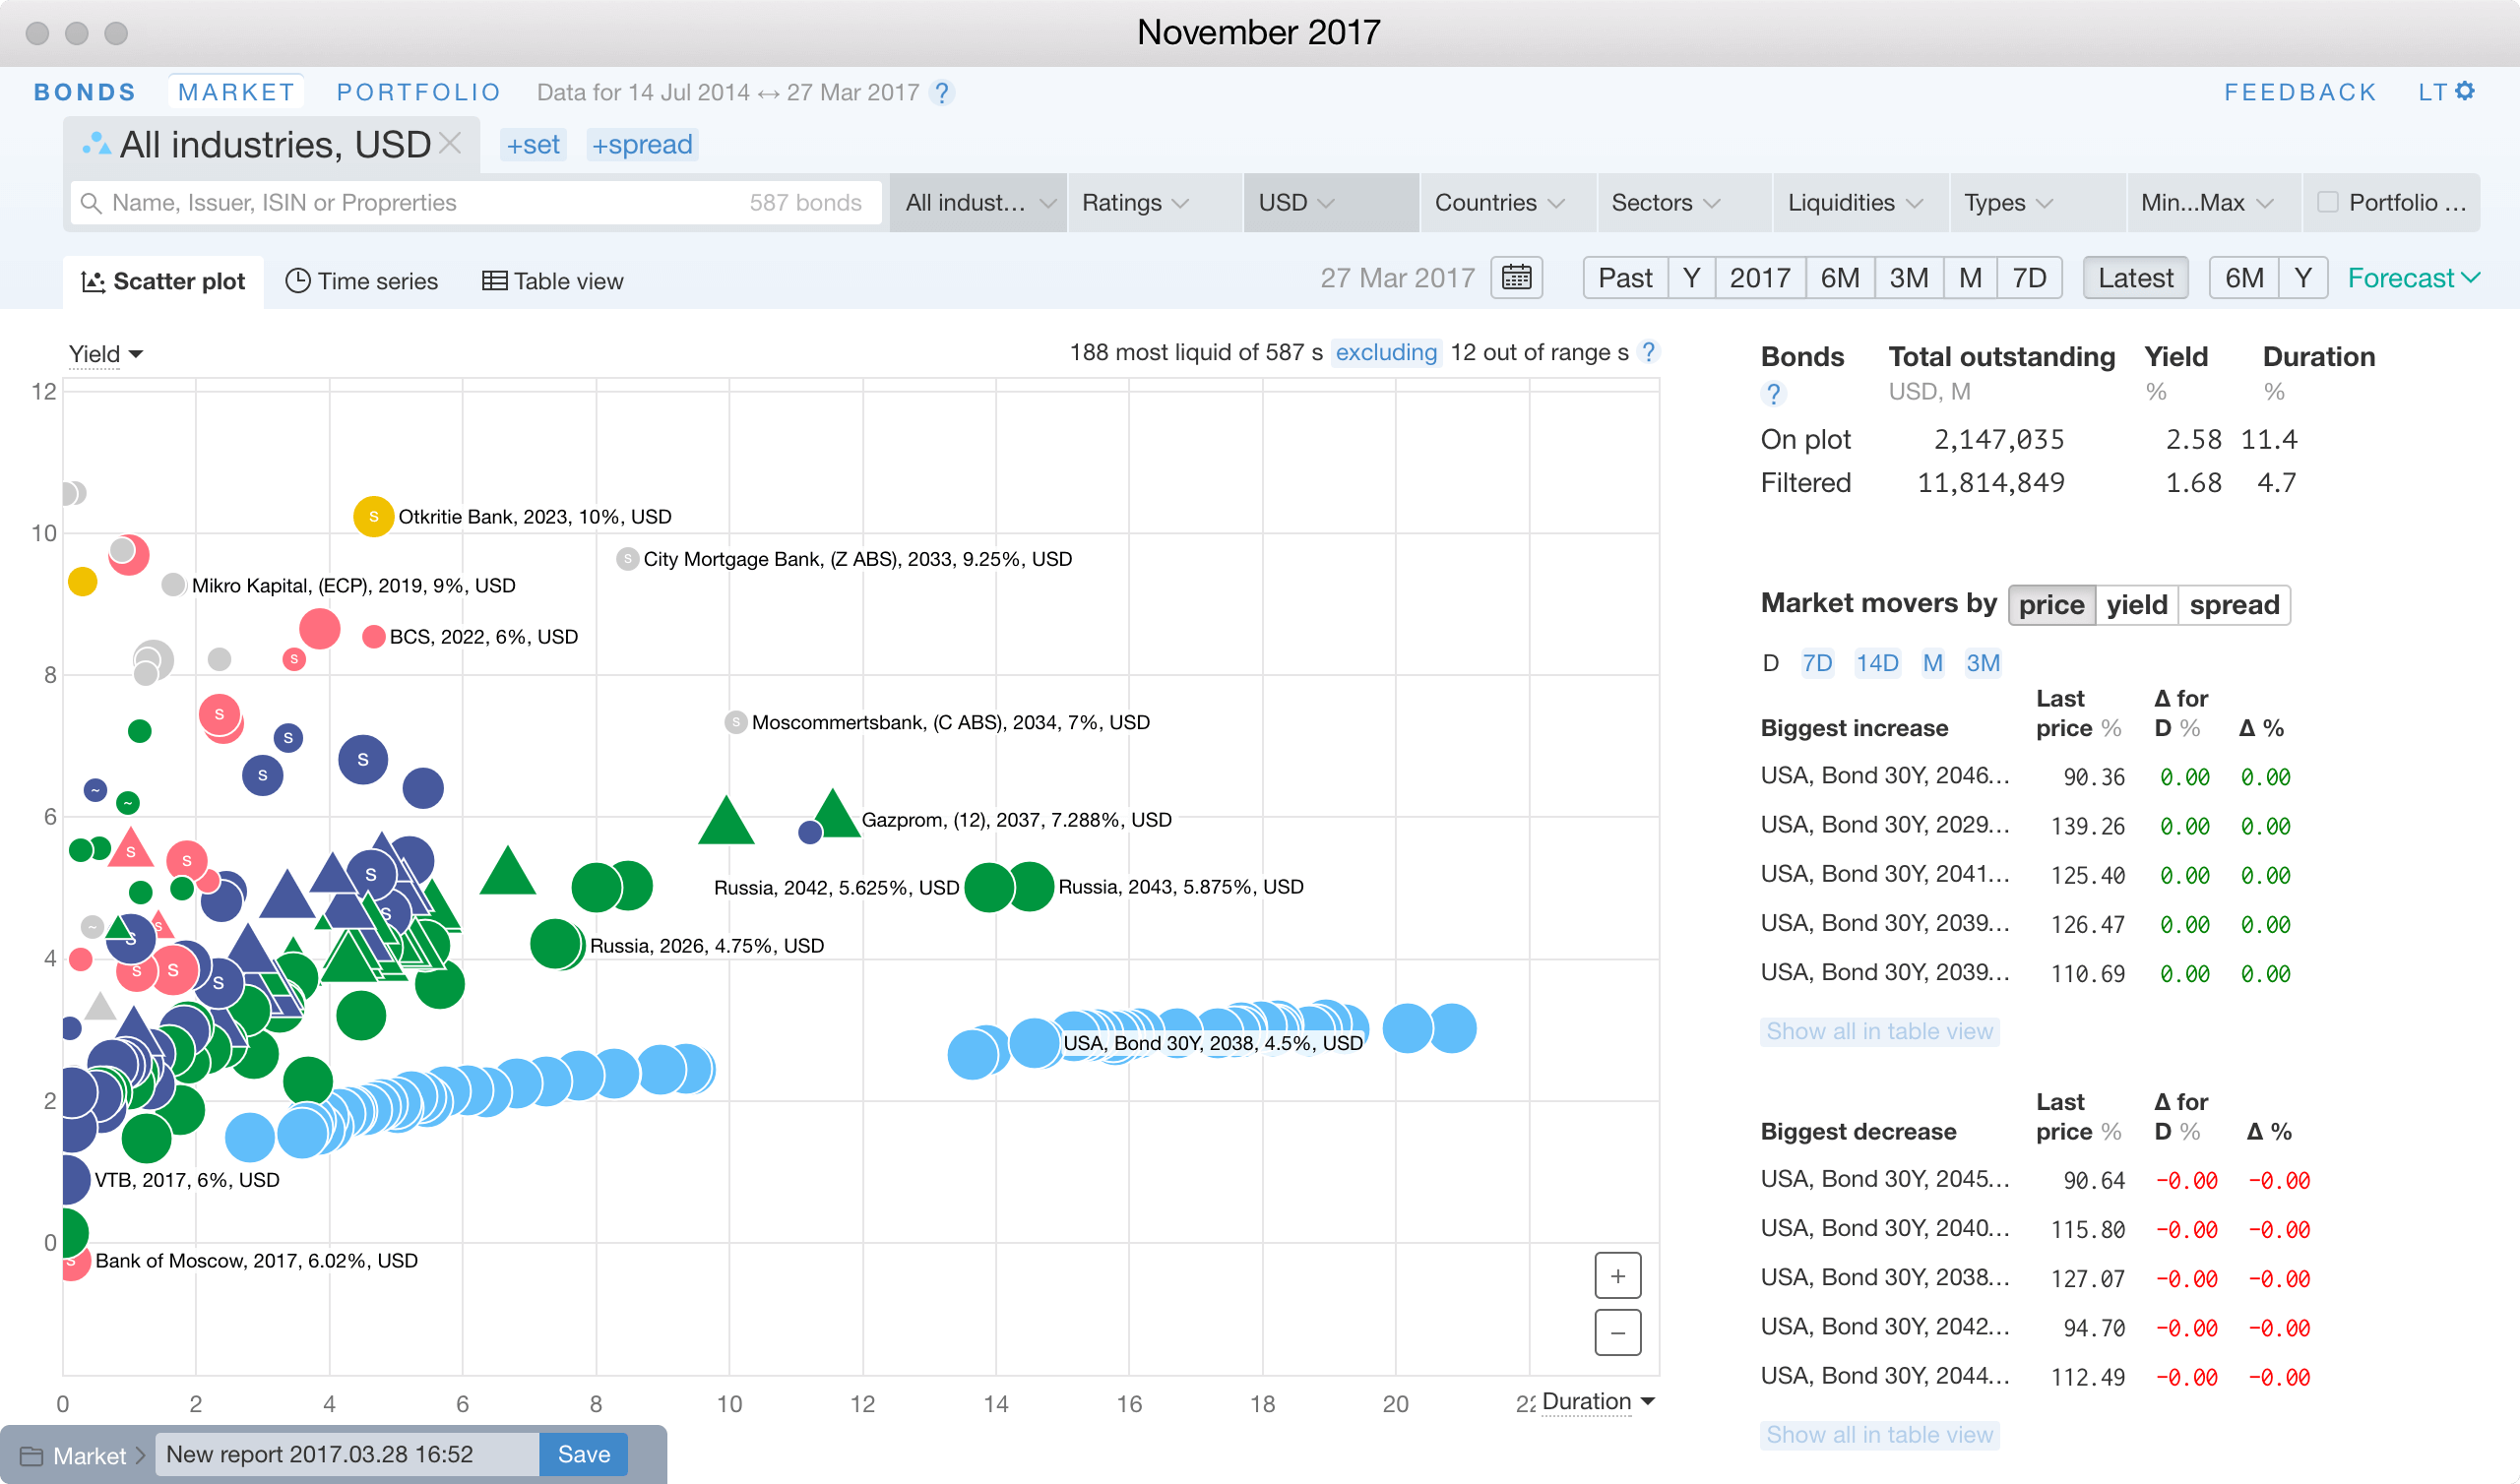Select the Russia 2026 green bubble
Viewport: 2520px width, 1484px height.
click(x=556, y=944)
